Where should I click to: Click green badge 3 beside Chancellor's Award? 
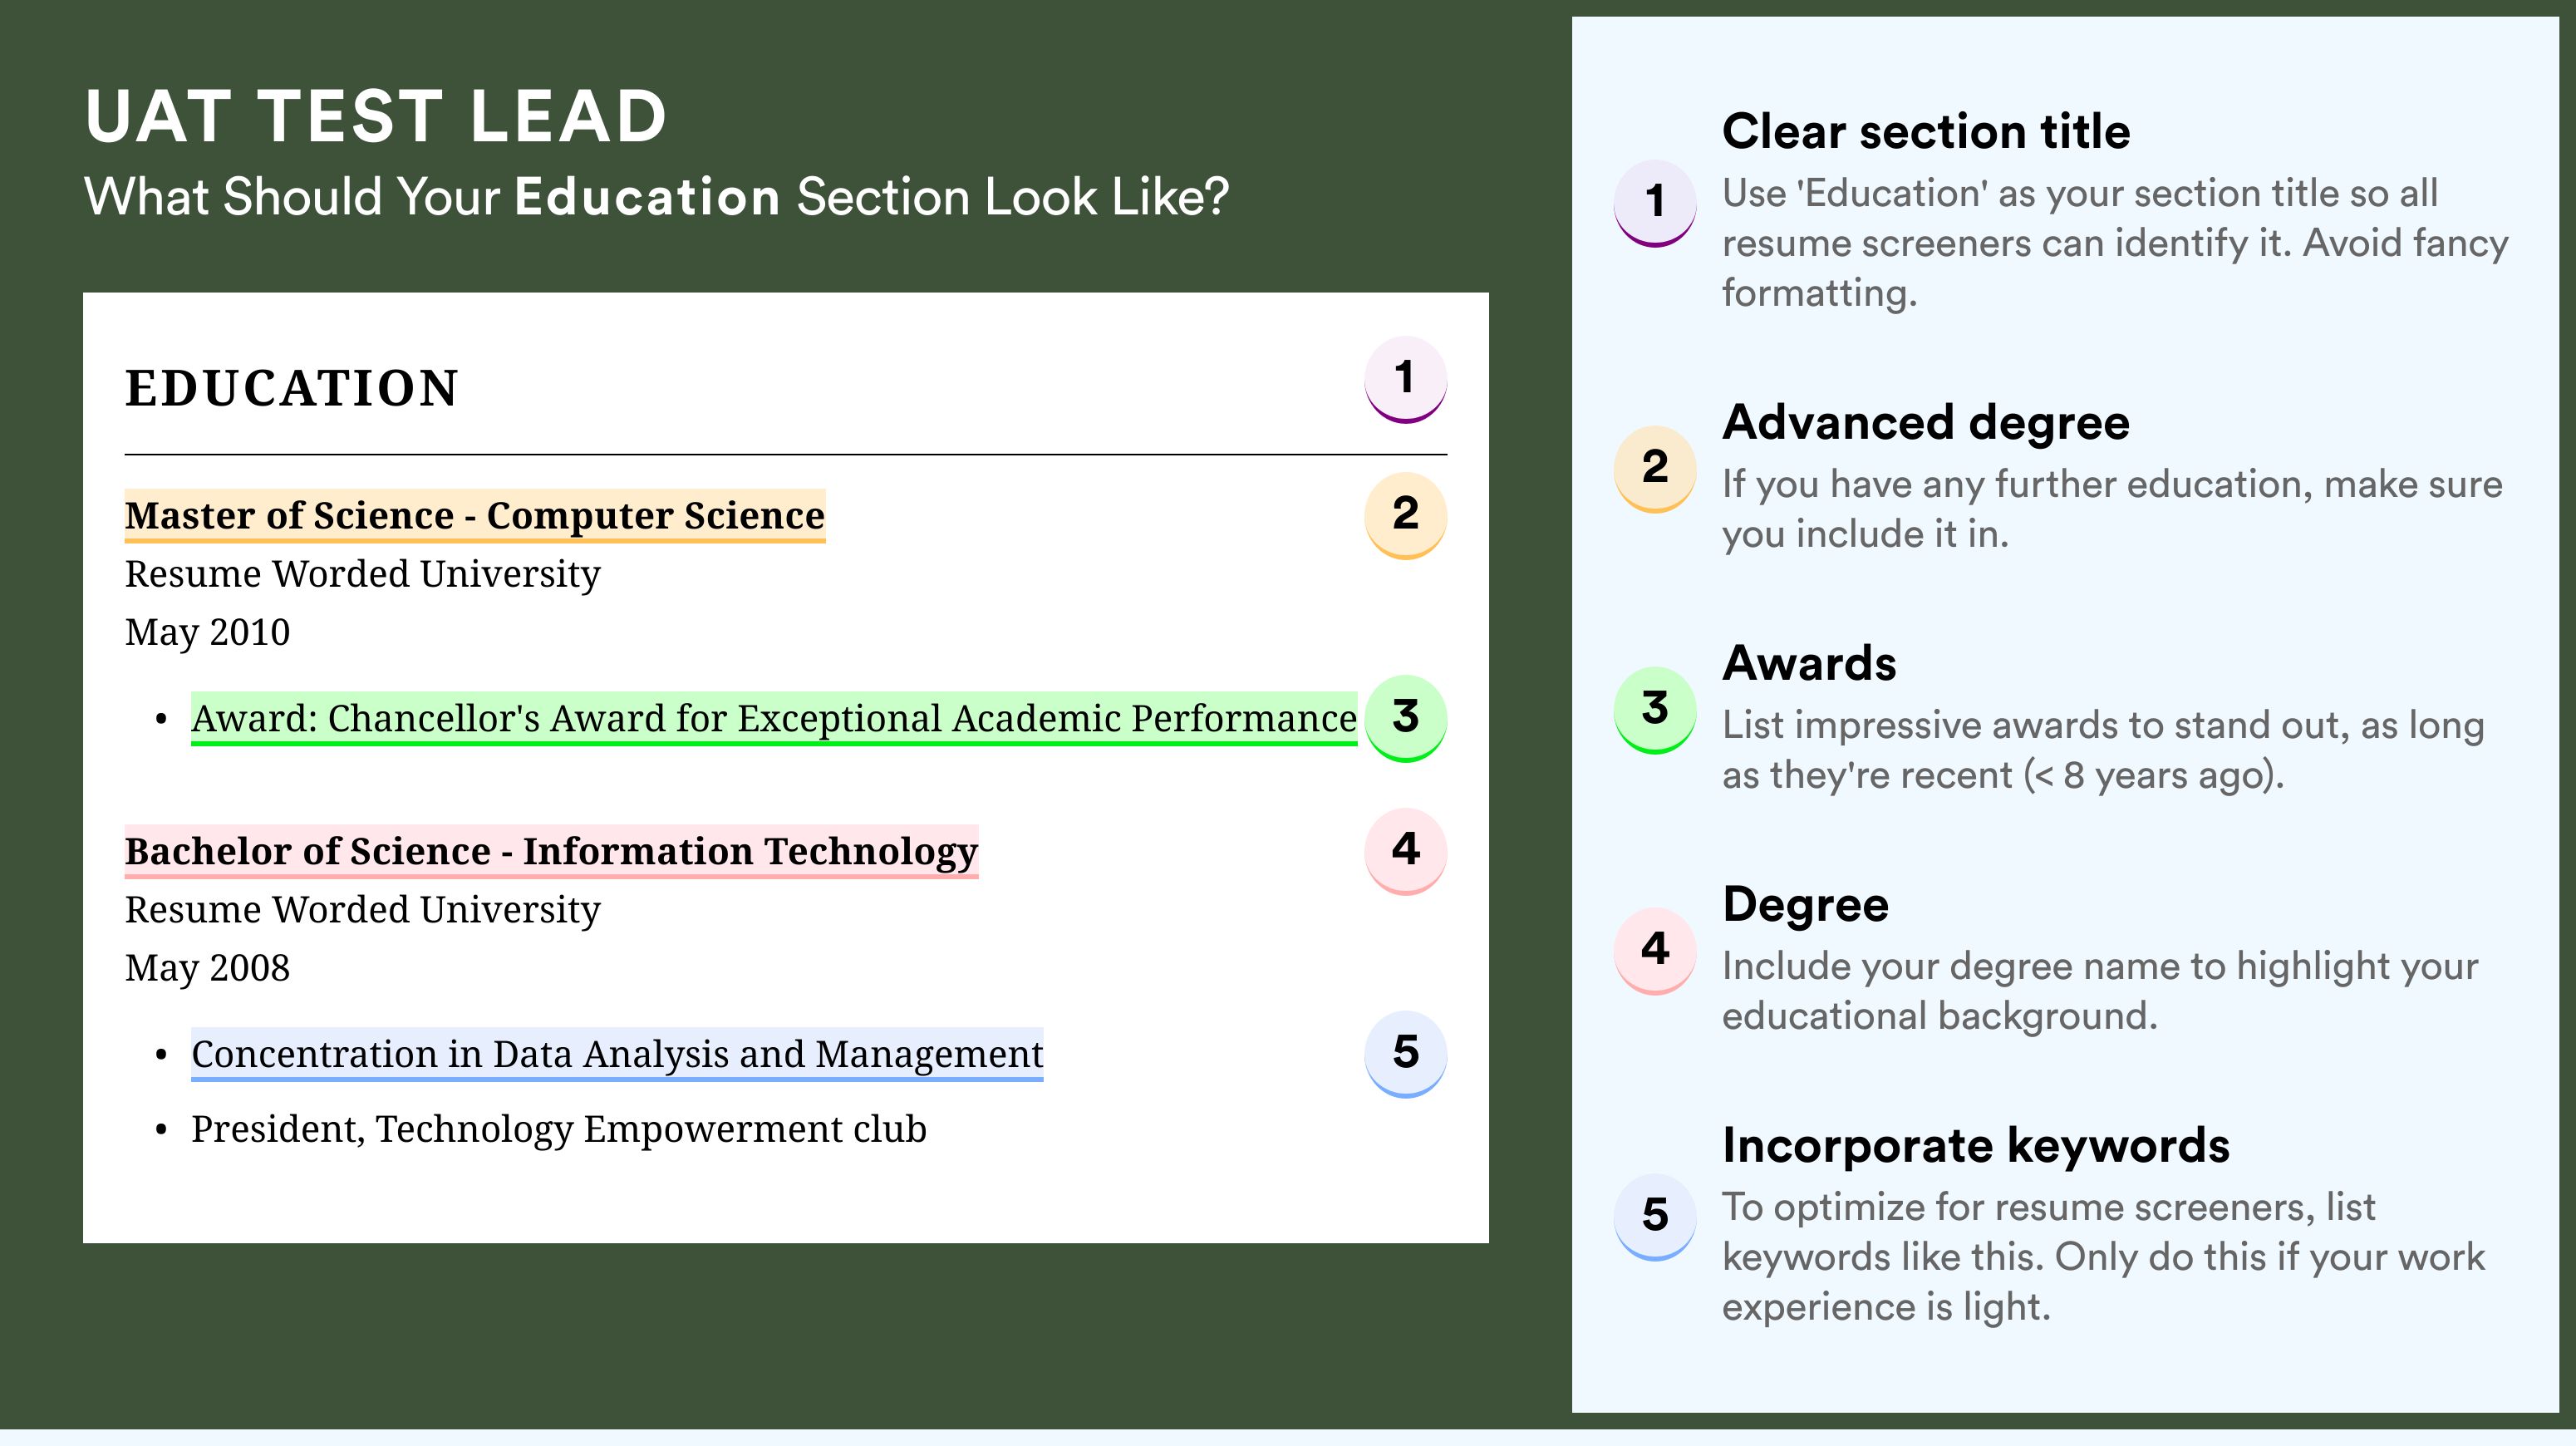(1405, 717)
